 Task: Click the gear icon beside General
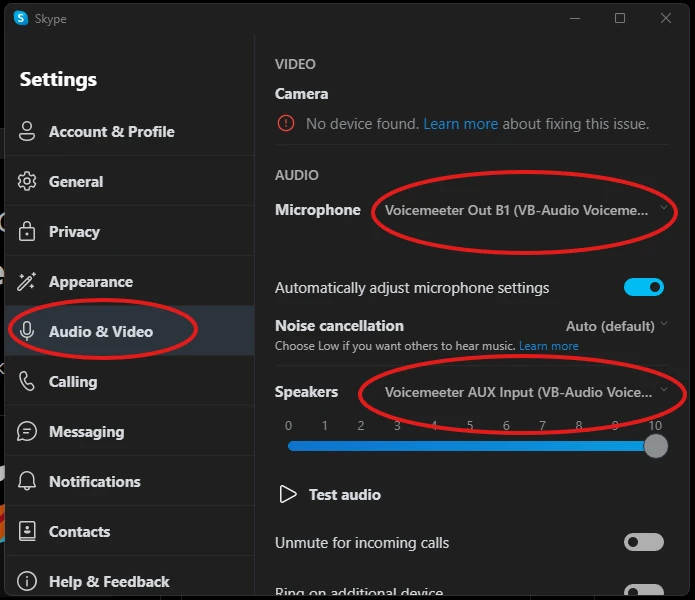coord(27,181)
